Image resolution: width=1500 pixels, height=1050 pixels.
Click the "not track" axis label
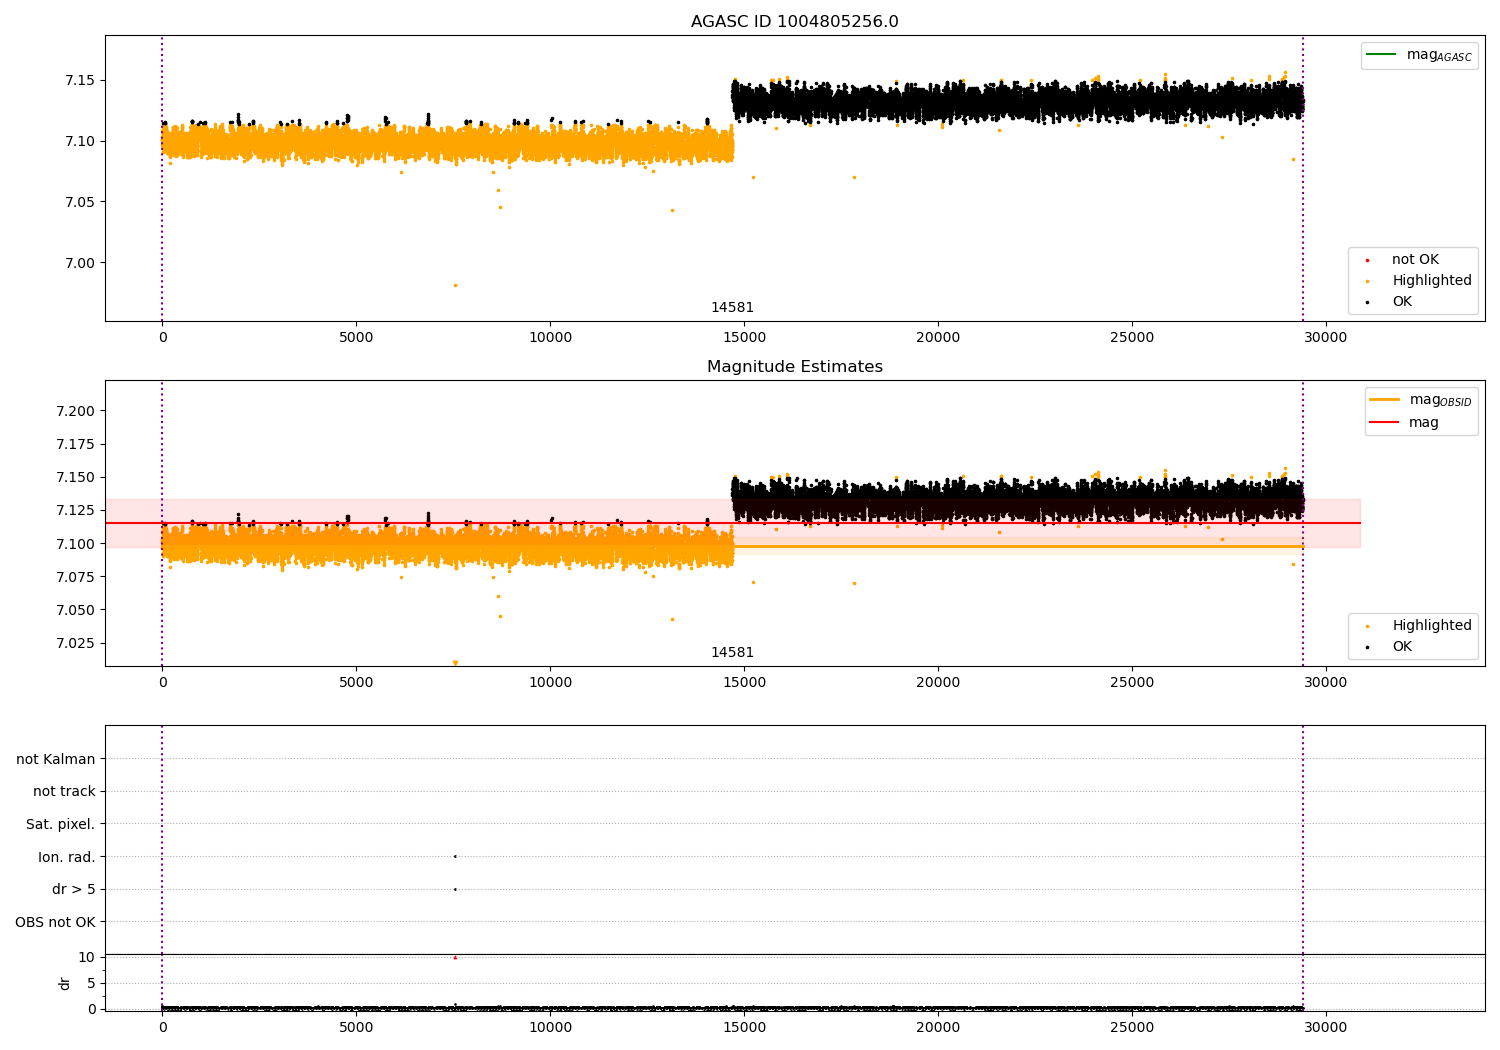click(x=64, y=792)
